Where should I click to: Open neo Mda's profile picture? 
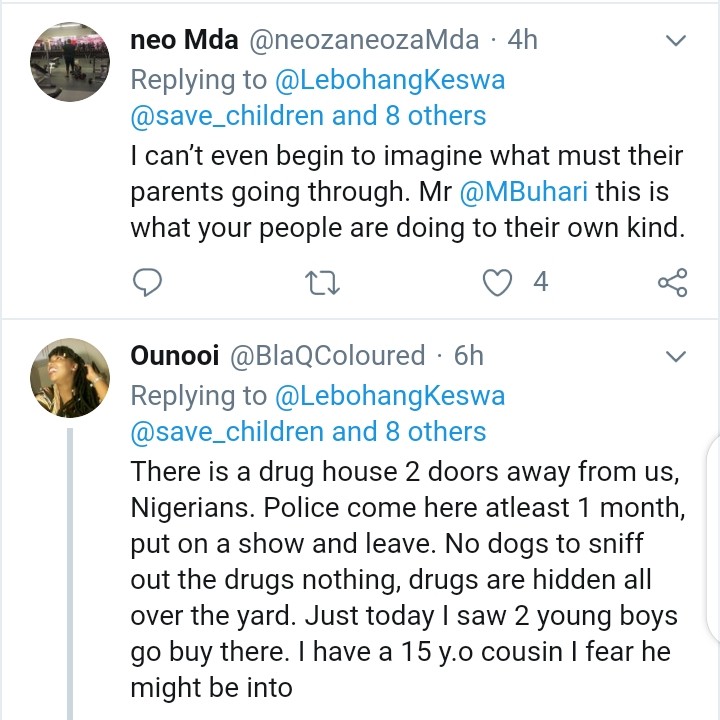[67, 61]
